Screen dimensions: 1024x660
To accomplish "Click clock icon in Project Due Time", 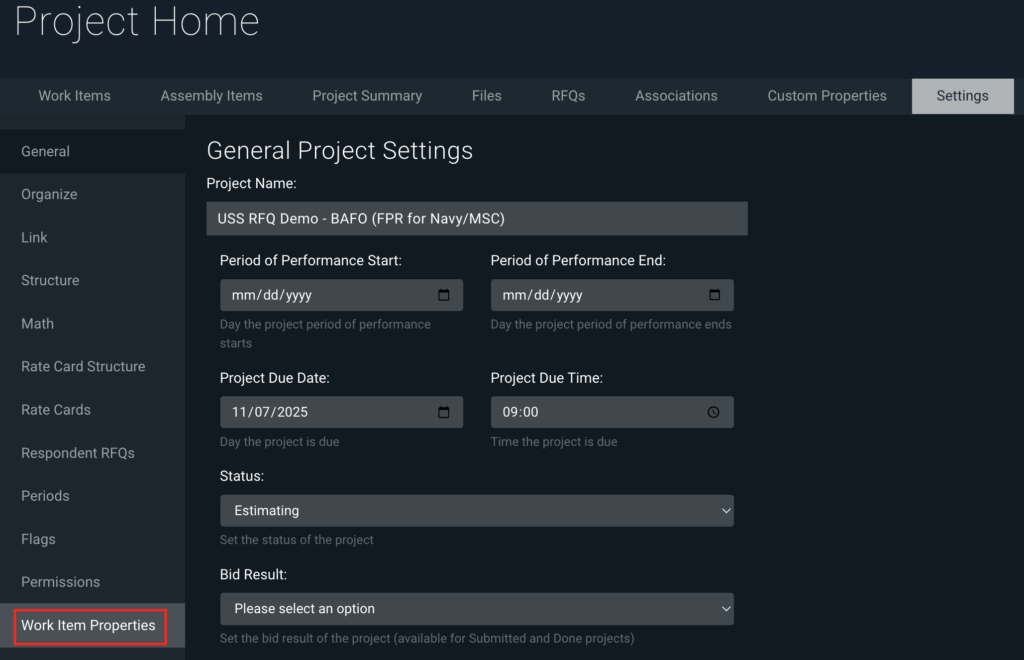I will click(x=713, y=412).
